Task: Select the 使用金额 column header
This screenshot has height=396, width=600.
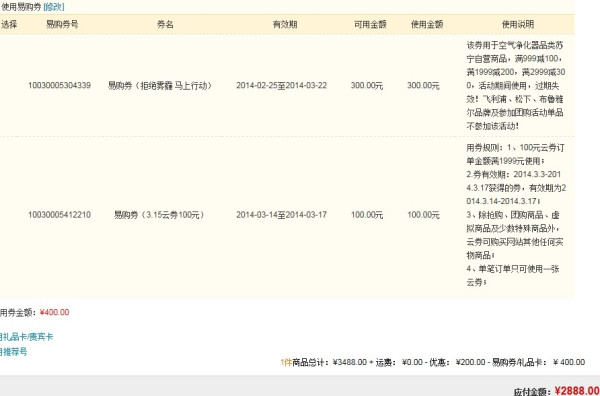Action: tap(427, 24)
